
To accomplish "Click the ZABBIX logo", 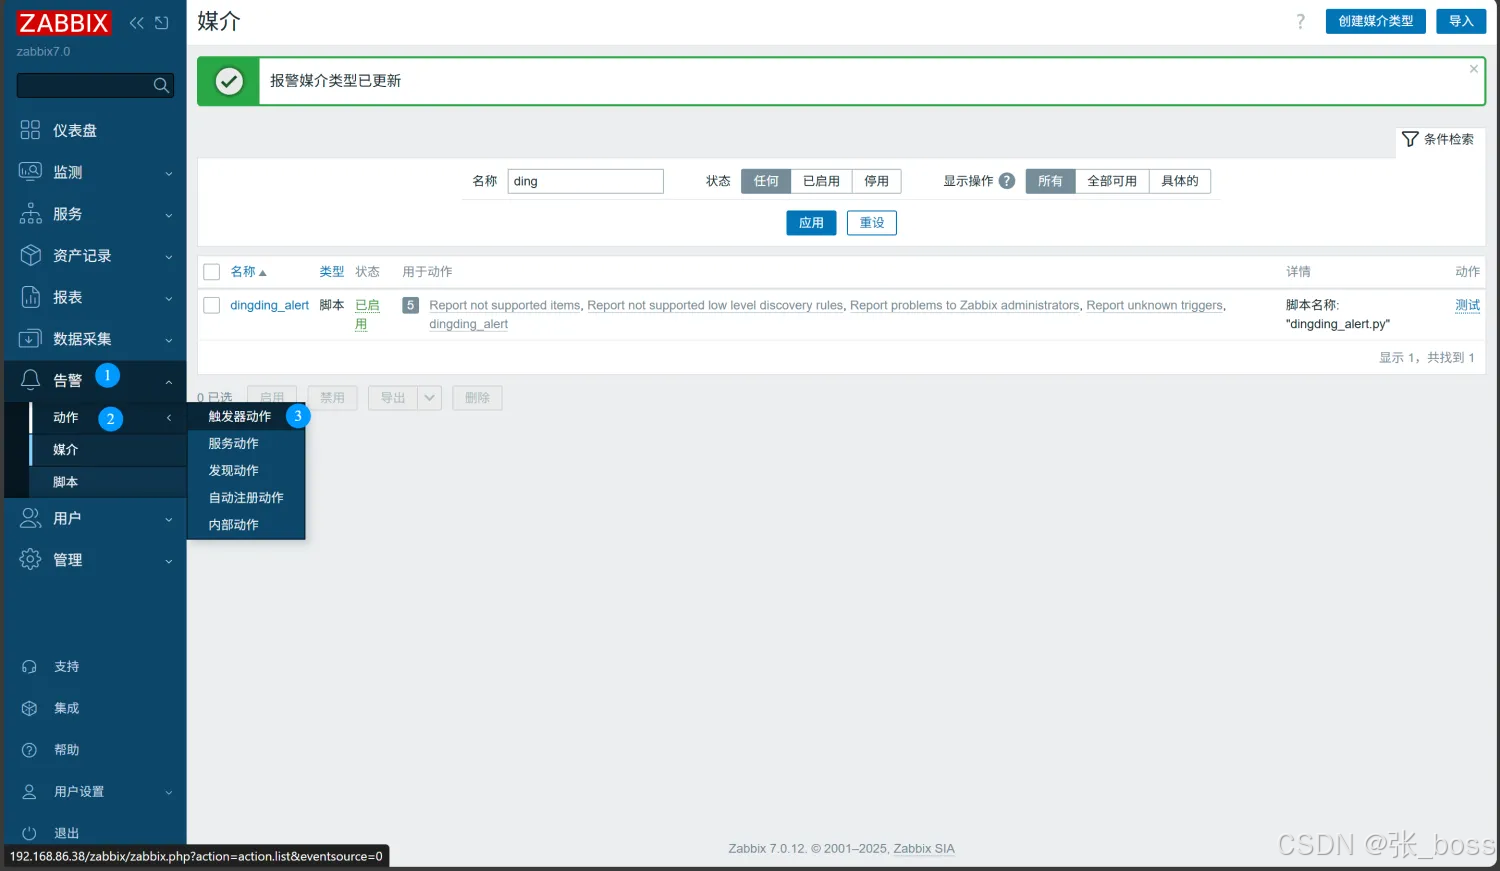I will pos(63,23).
